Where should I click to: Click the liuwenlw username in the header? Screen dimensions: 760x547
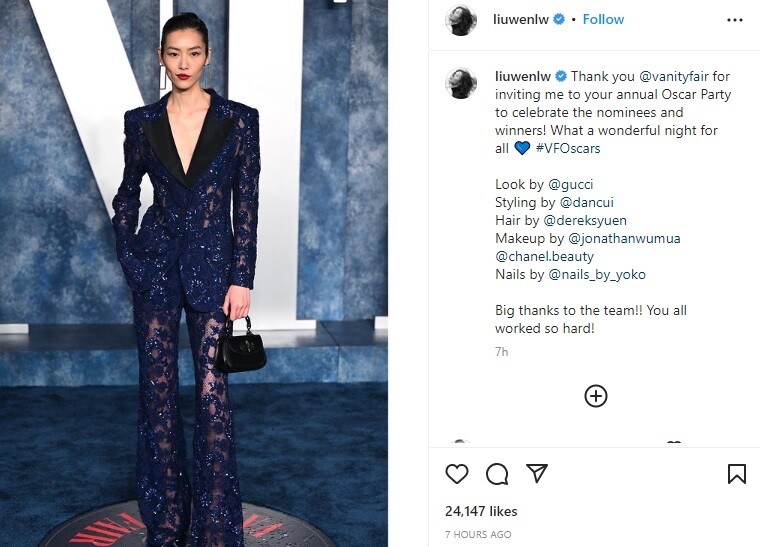[521, 19]
